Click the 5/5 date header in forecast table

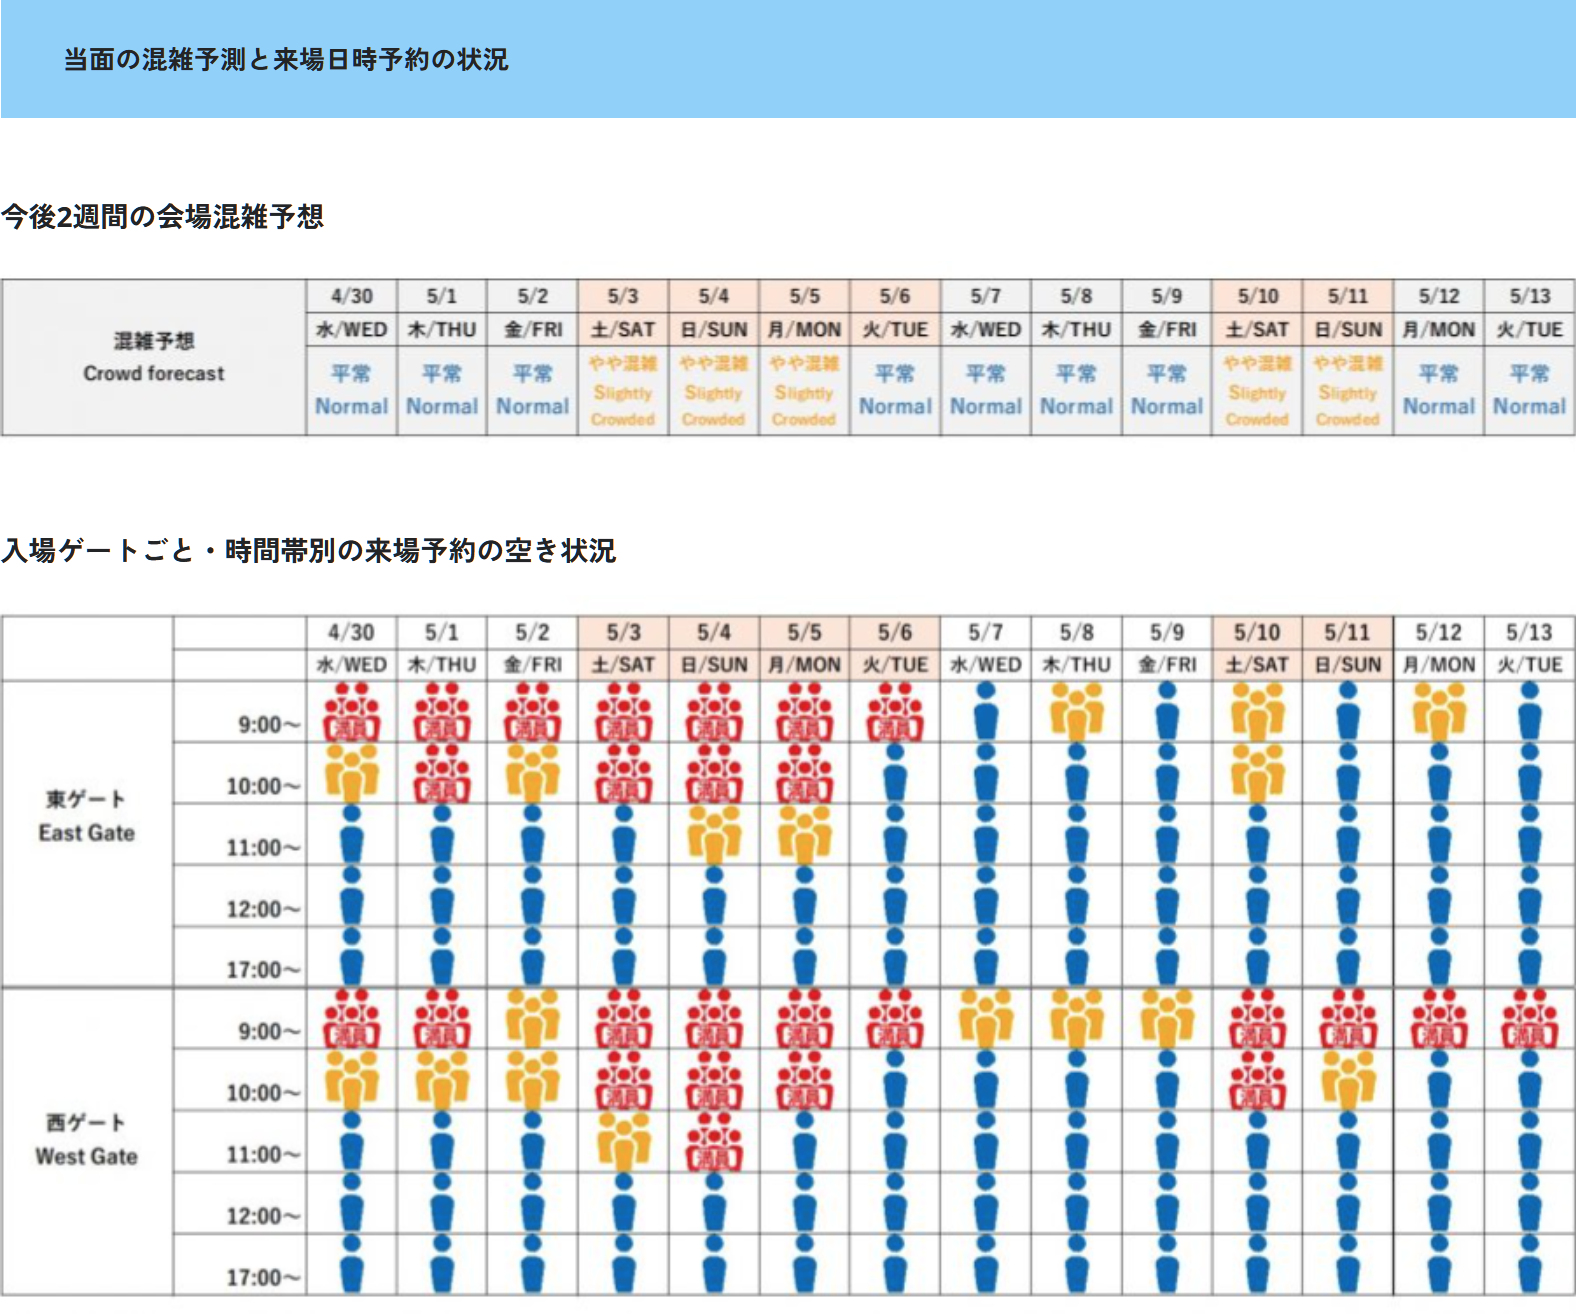804,296
